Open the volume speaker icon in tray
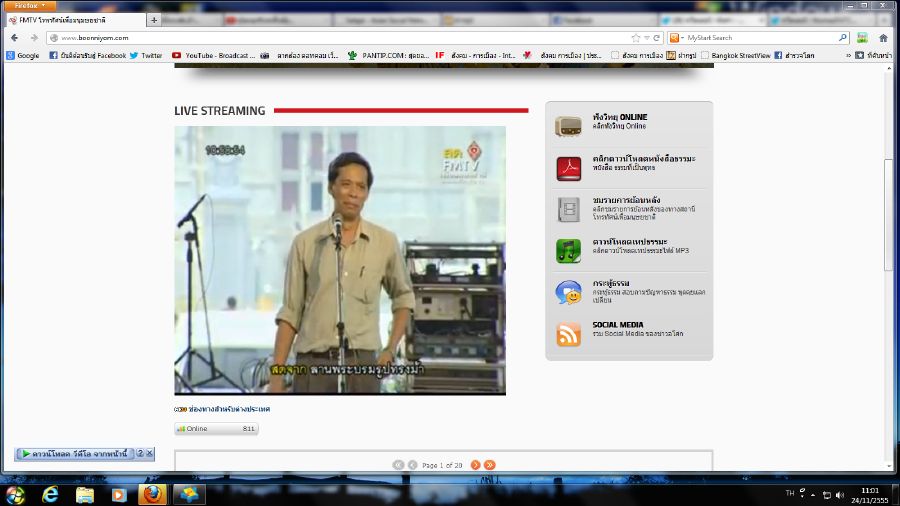The height and width of the screenshot is (506, 900). tap(840, 495)
